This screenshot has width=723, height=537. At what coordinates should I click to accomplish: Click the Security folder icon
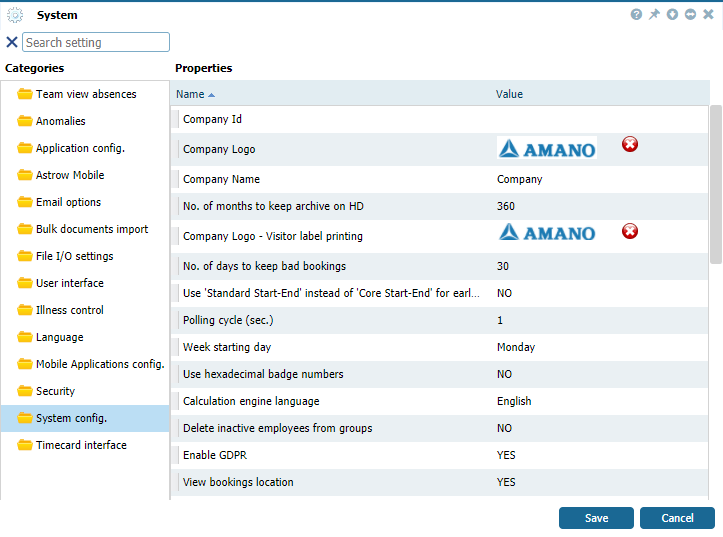click(24, 391)
